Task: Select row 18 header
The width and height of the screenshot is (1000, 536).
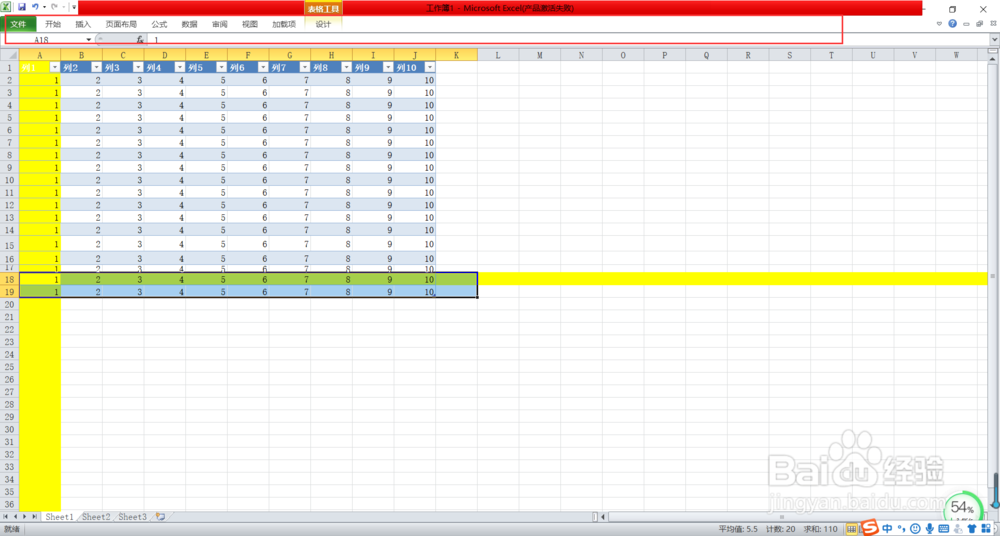Action: point(10,279)
